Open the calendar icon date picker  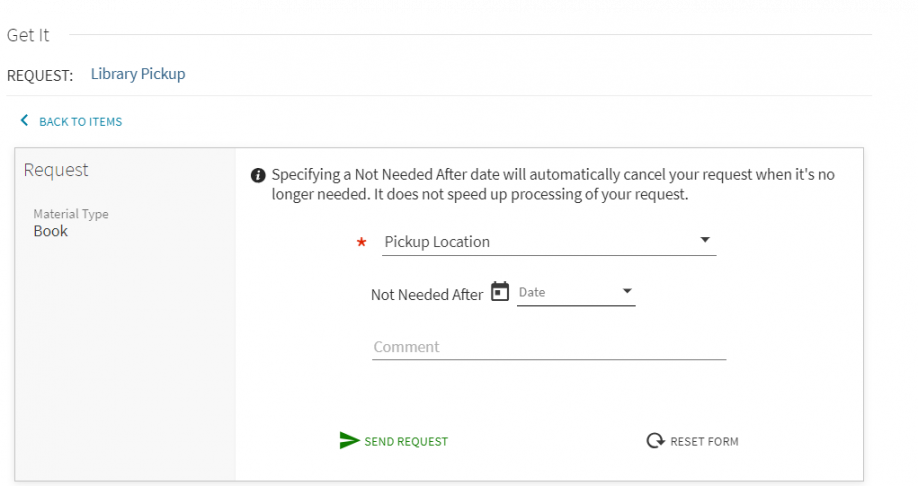[x=499, y=291]
